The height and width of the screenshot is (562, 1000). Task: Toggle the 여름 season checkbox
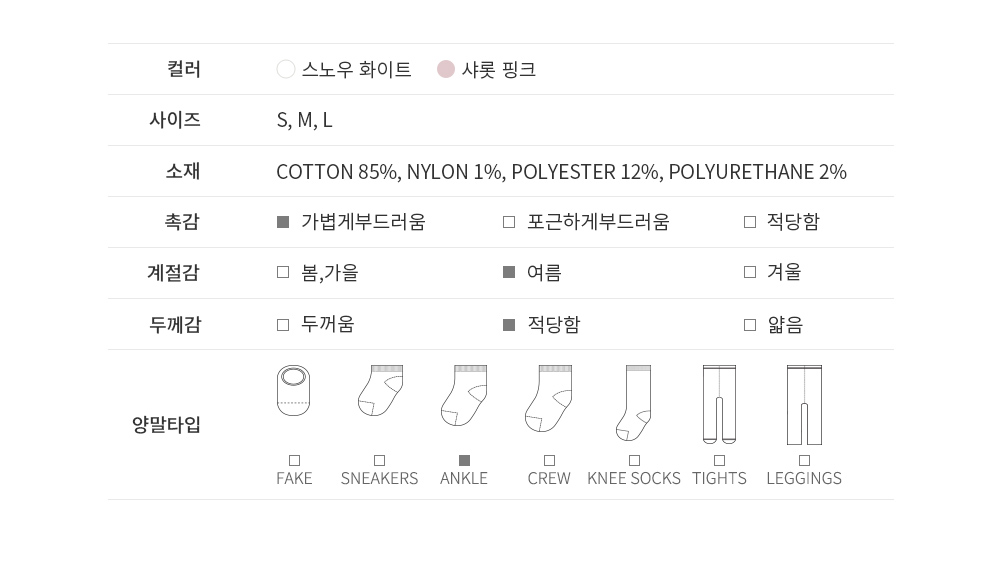point(509,272)
